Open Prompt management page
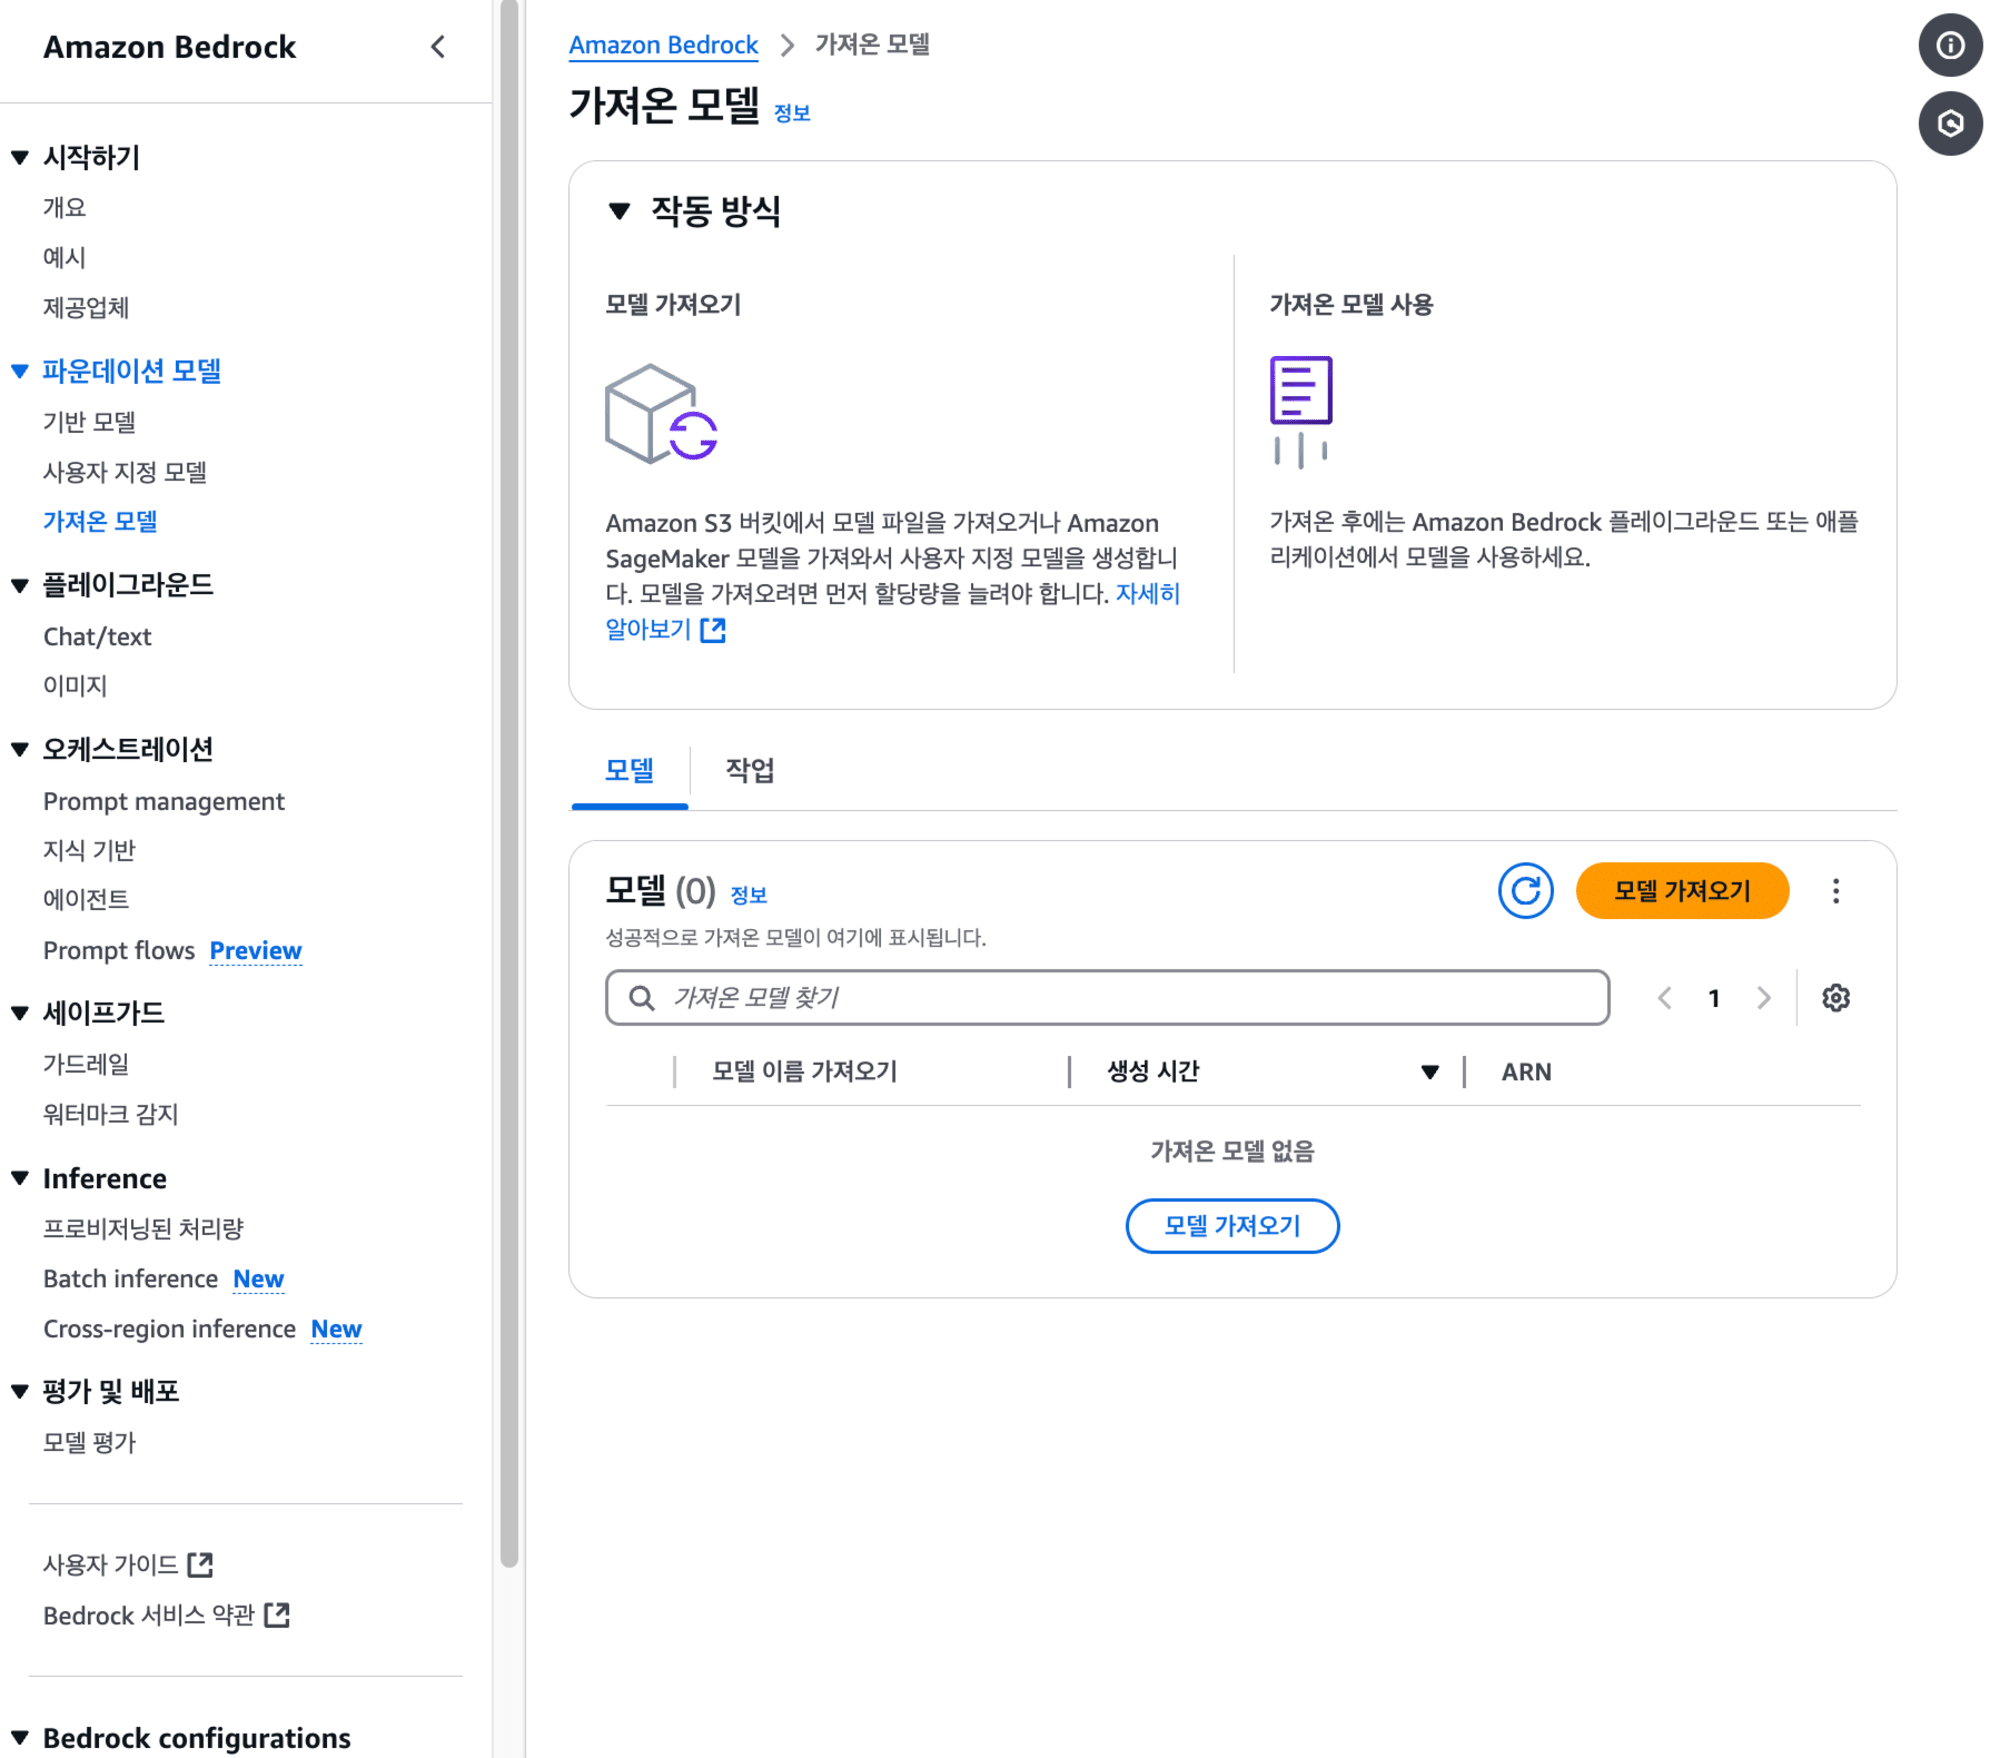2000x1758 pixels. point(164,801)
